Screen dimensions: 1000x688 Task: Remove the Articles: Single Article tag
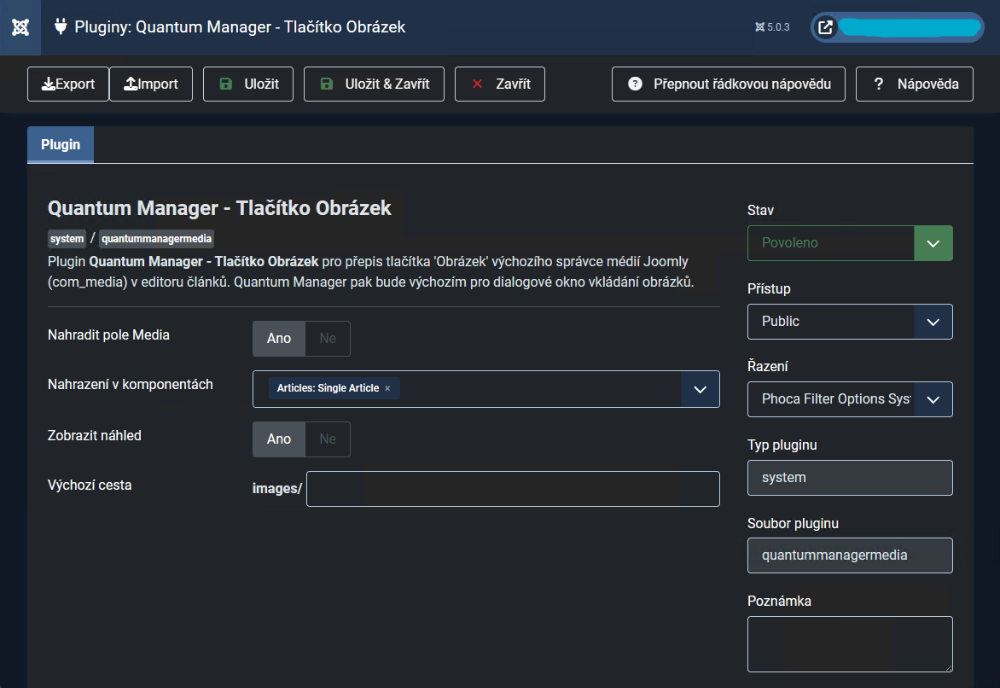point(387,388)
